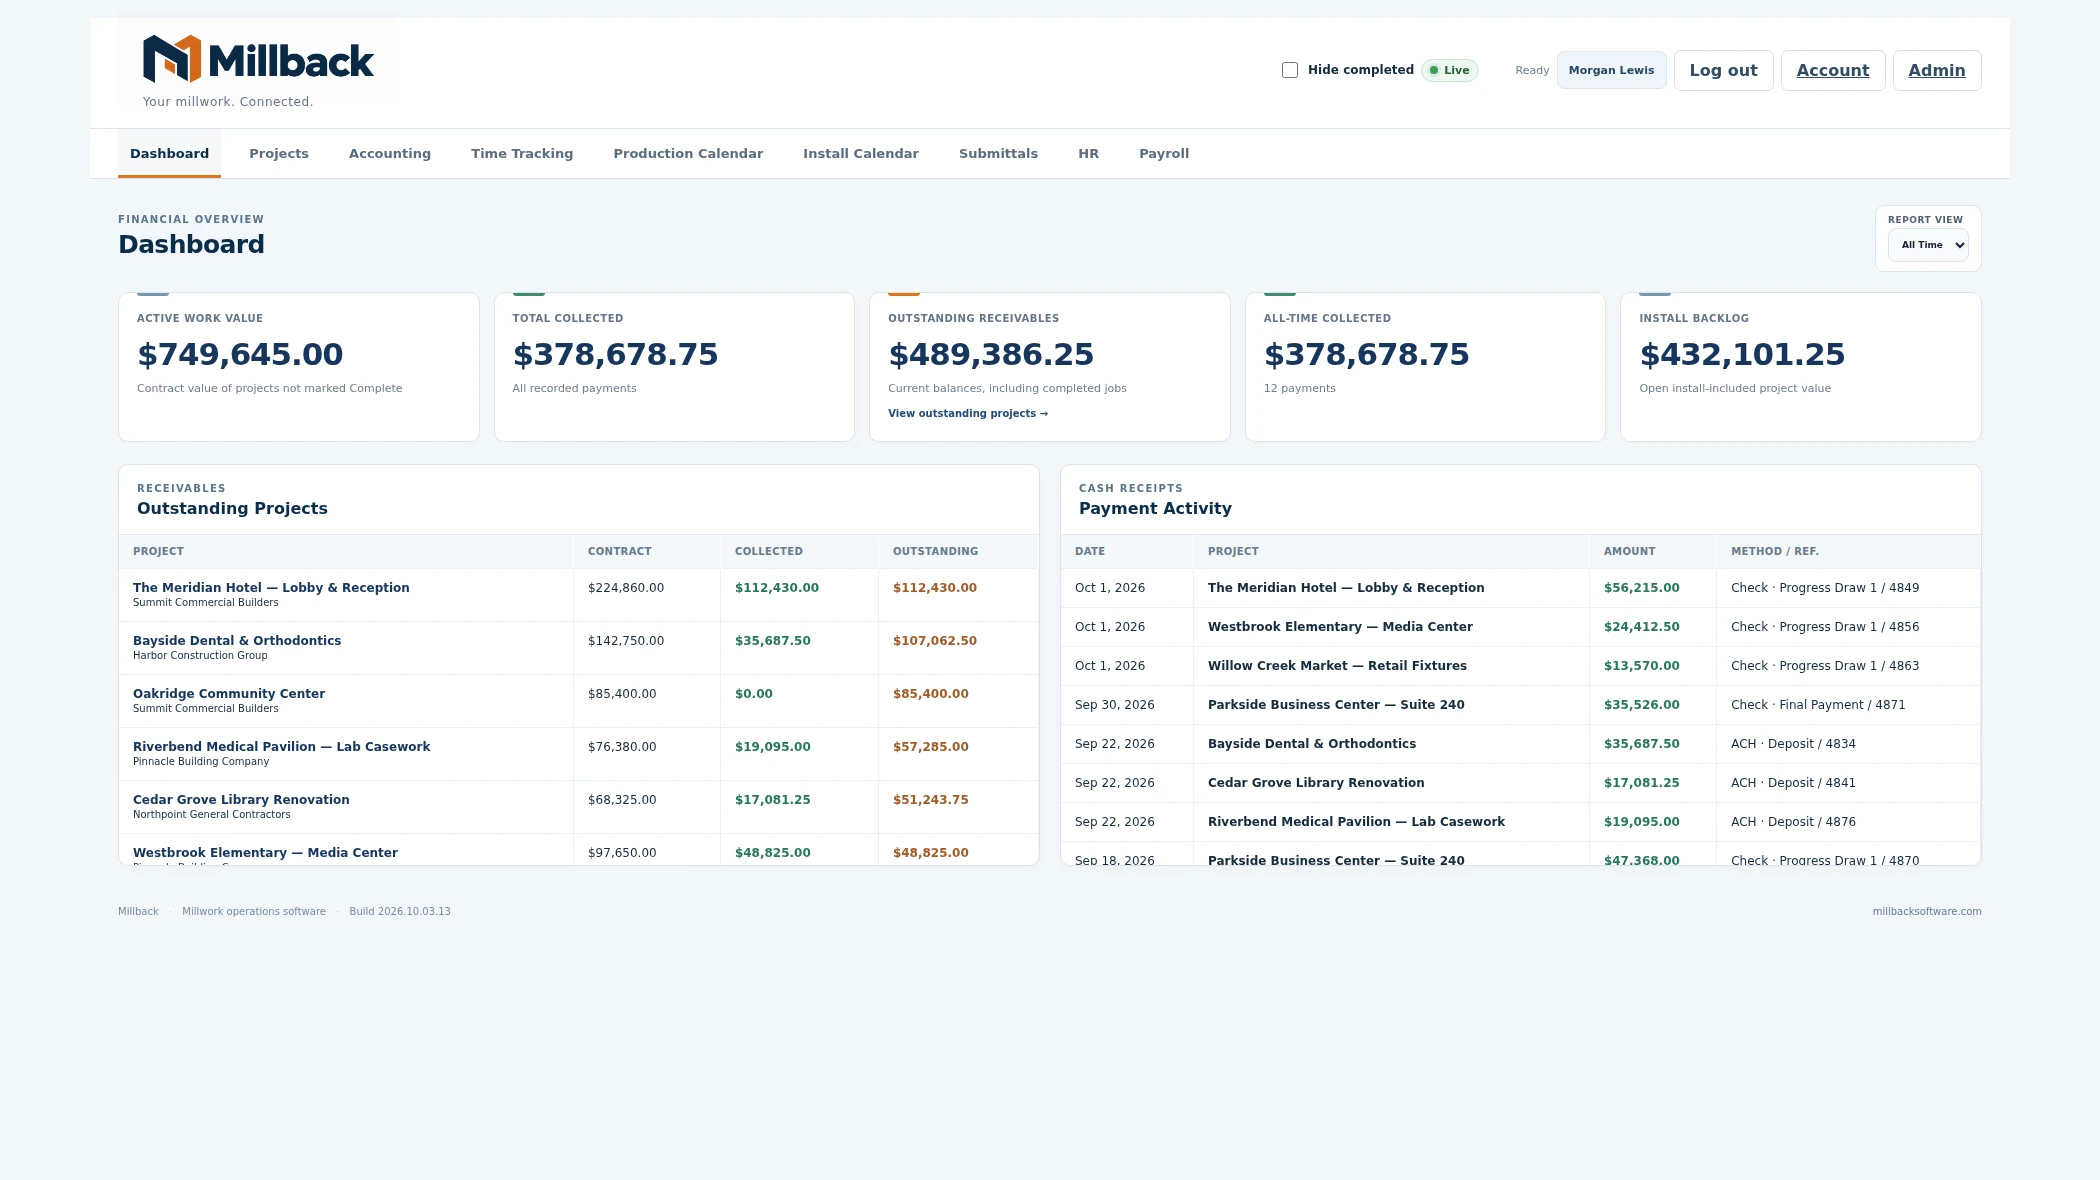Click contract value $85,400.00

click(x=622, y=693)
